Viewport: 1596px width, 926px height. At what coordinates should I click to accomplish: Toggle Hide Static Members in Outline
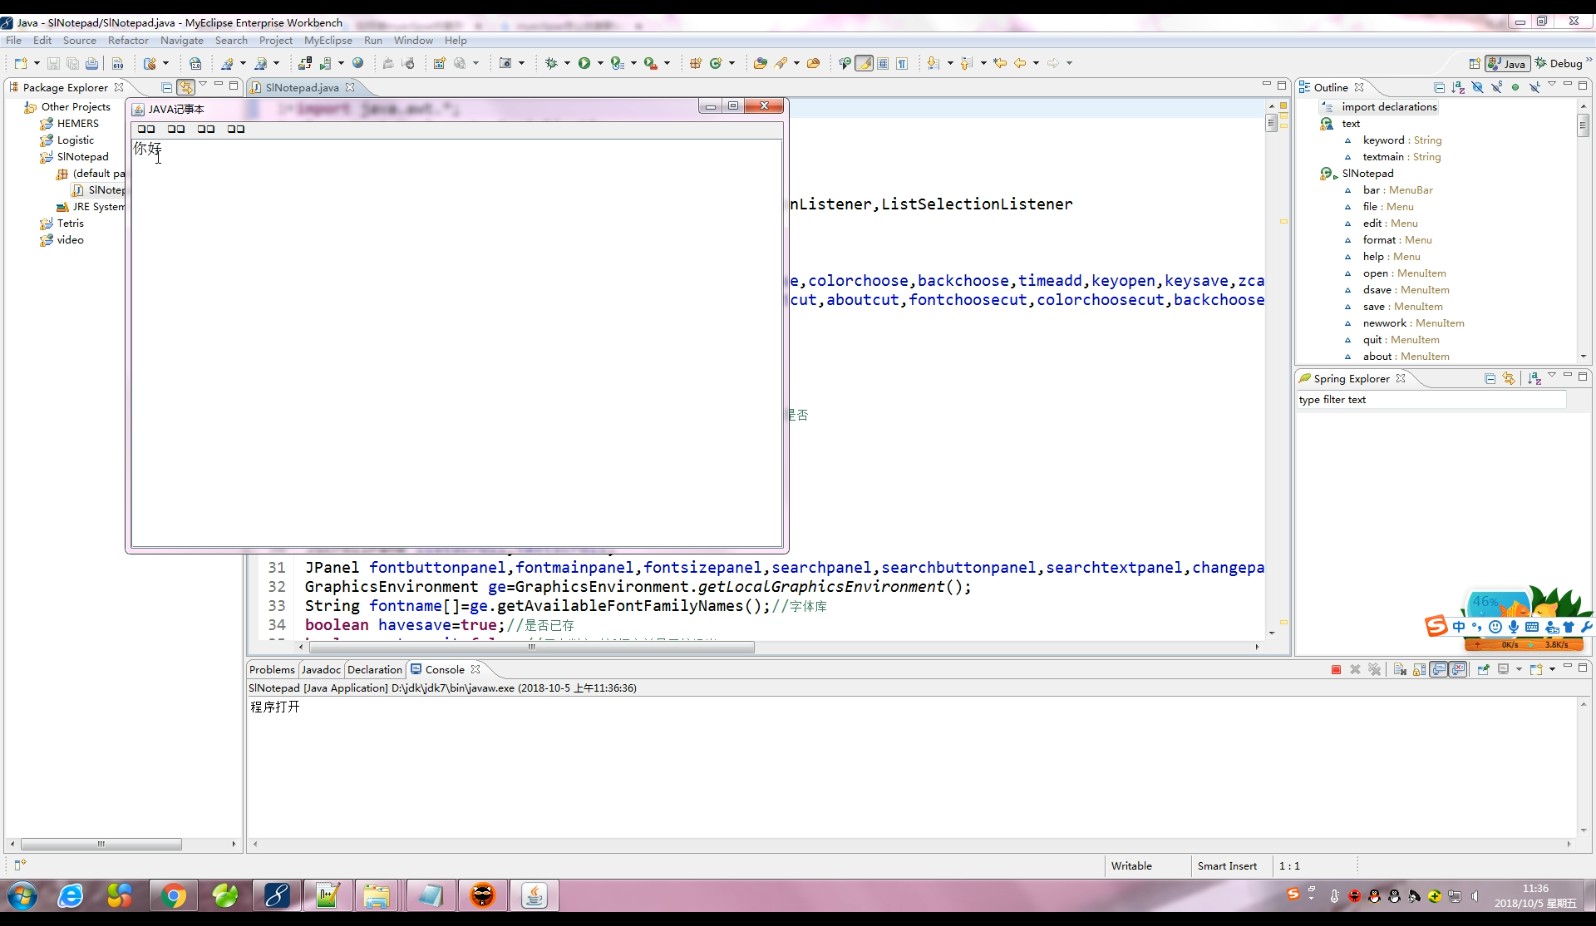click(x=1496, y=87)
